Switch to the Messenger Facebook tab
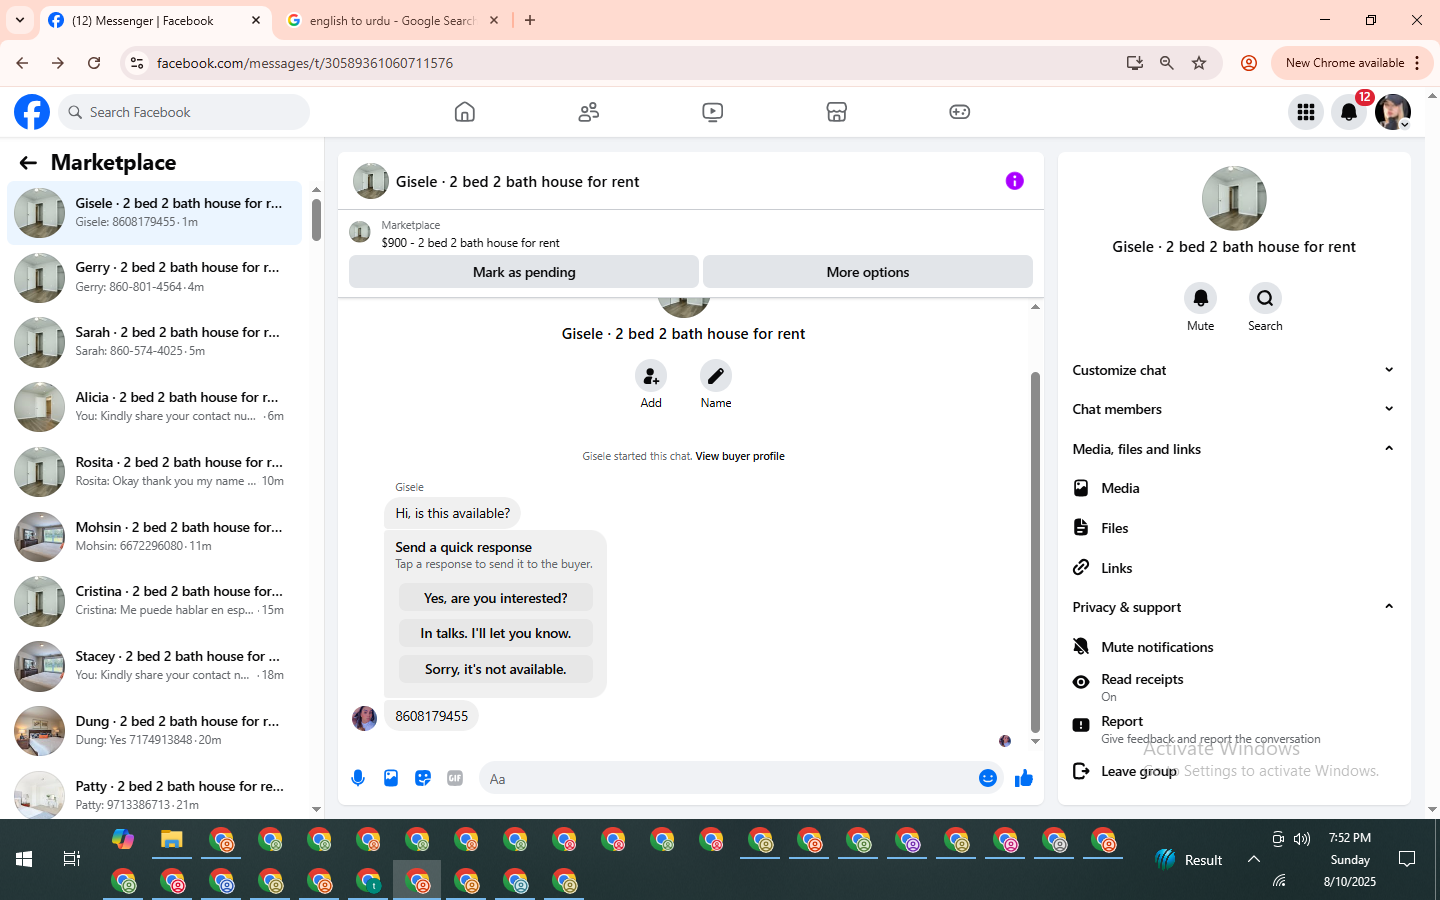The image size is (1440, 900). point(155,20)
